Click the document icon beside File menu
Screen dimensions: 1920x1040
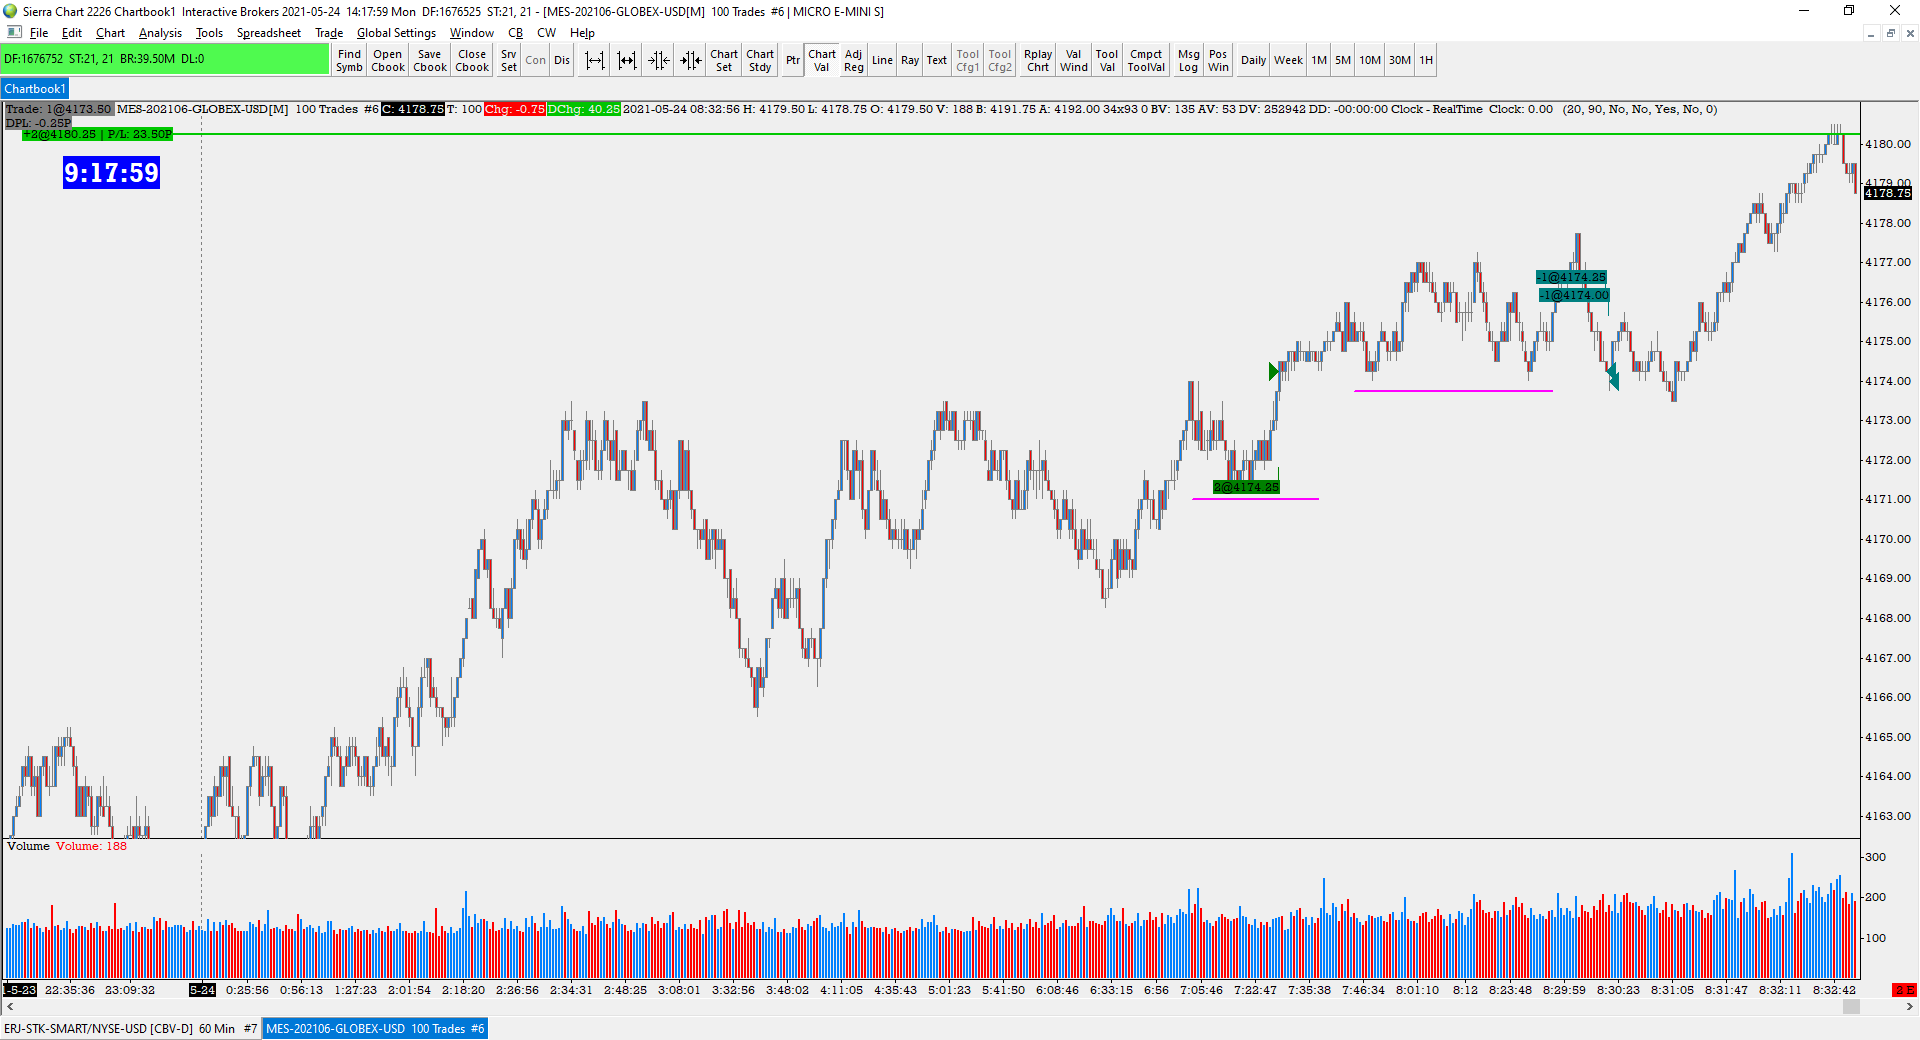14,33
